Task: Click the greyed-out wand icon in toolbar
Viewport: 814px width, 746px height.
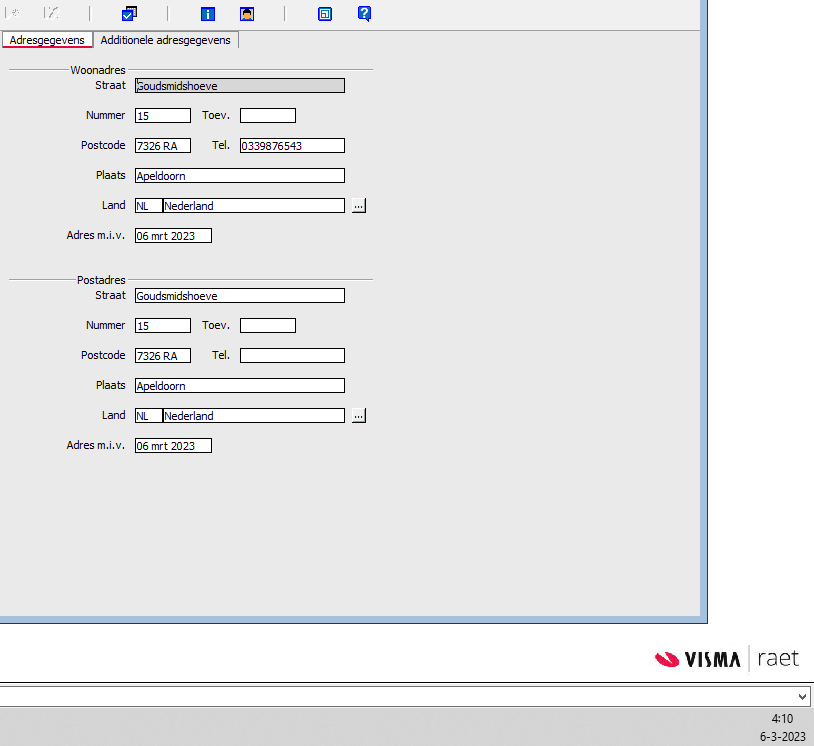Action: pyautogui.click(x=12, y=13)
